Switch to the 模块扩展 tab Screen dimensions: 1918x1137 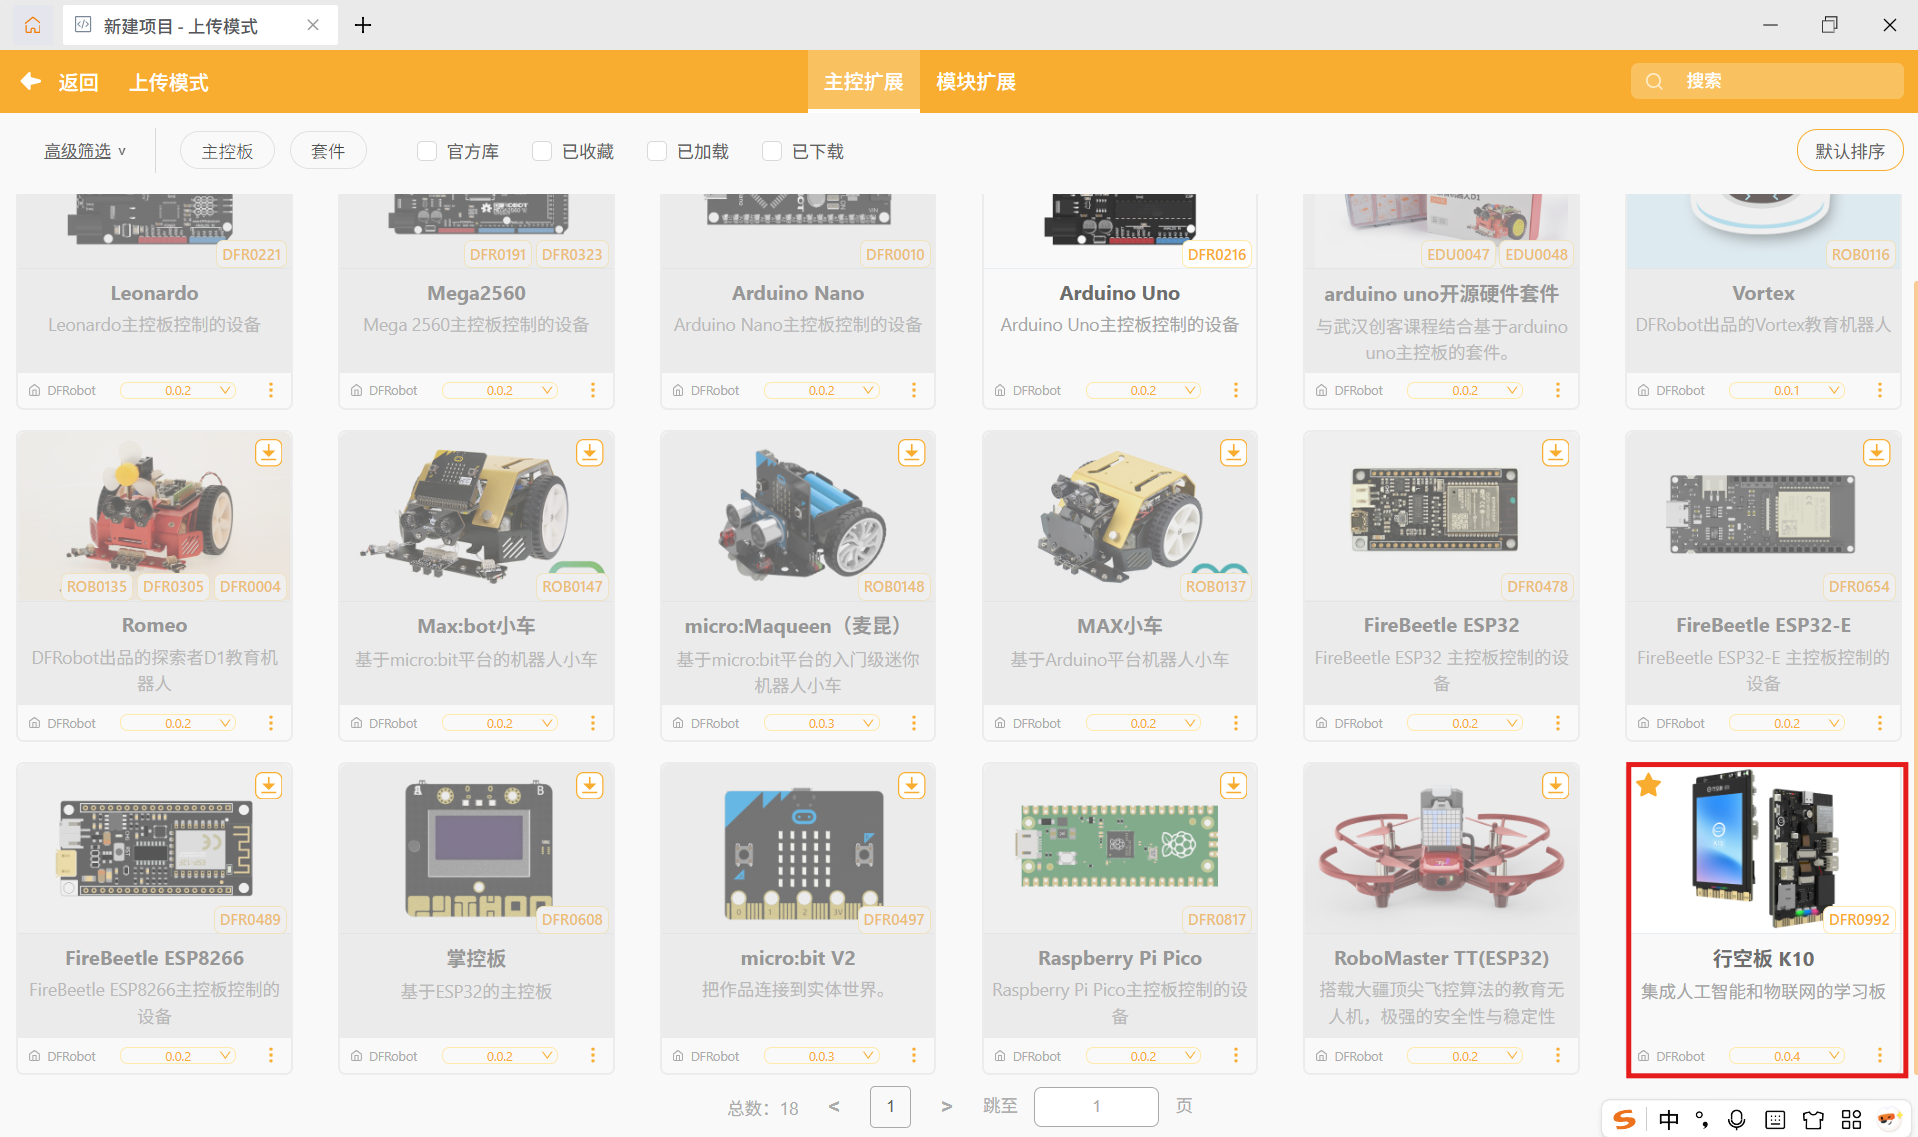[x=975, y=82]
